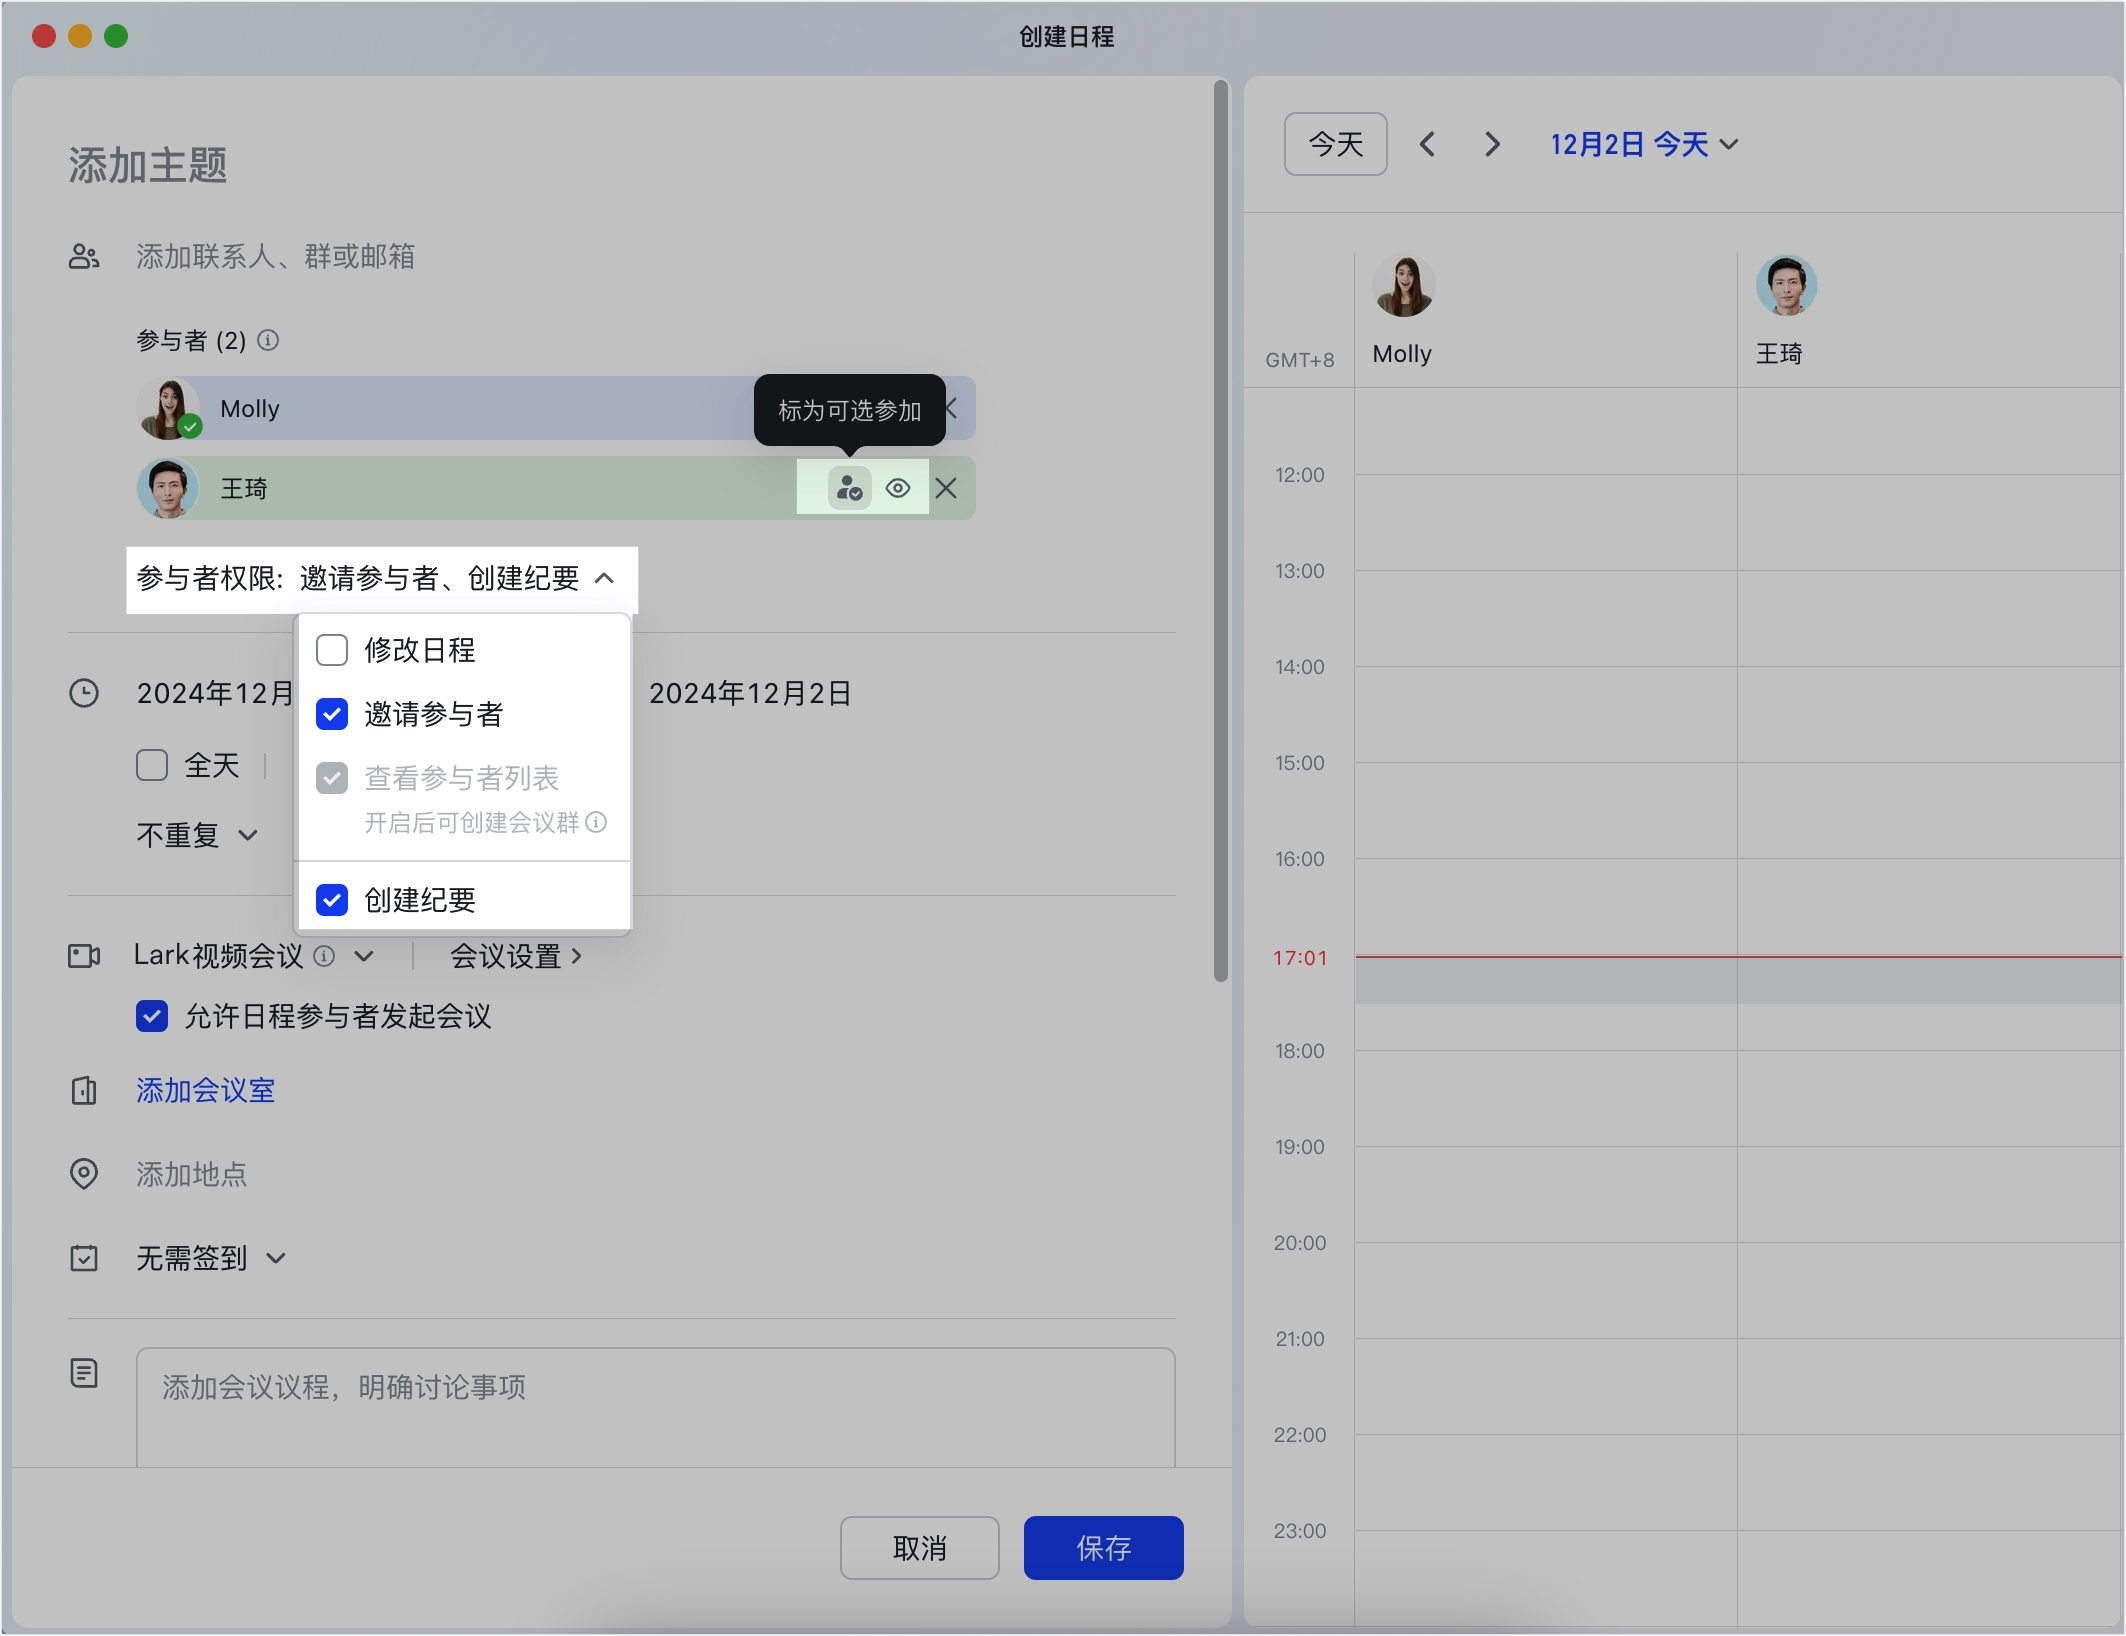Check the 修改日程 permission checkbox

click(332, 650)
